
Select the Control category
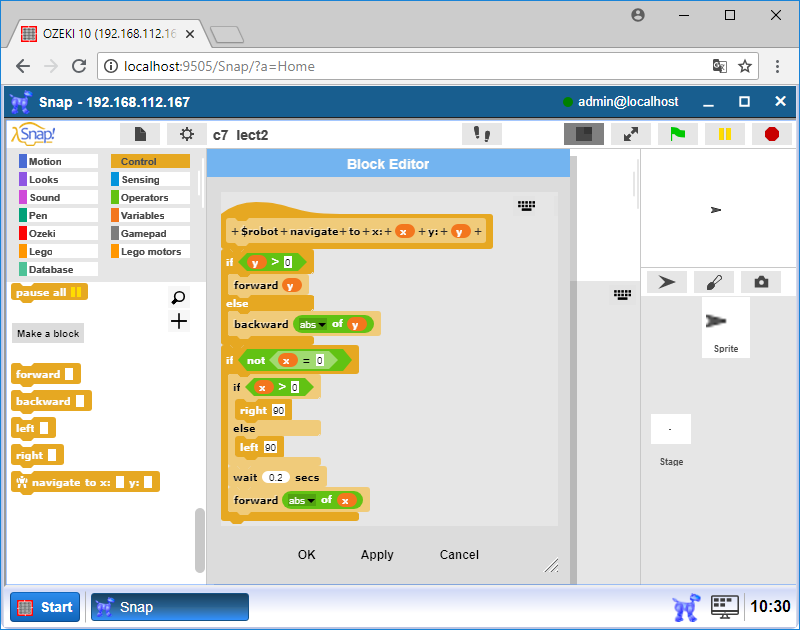(x=151, y=161)
